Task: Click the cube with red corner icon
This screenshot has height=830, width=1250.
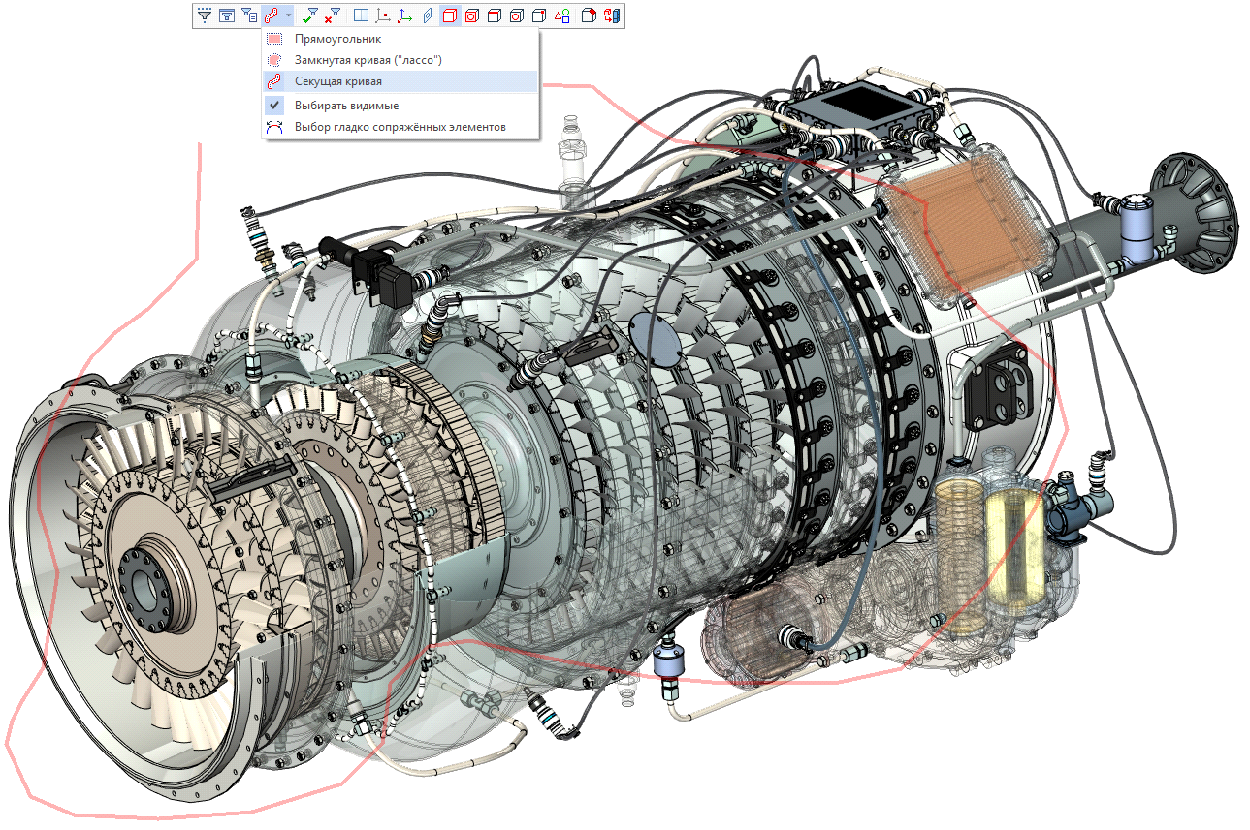Action: tap(588, 15)
